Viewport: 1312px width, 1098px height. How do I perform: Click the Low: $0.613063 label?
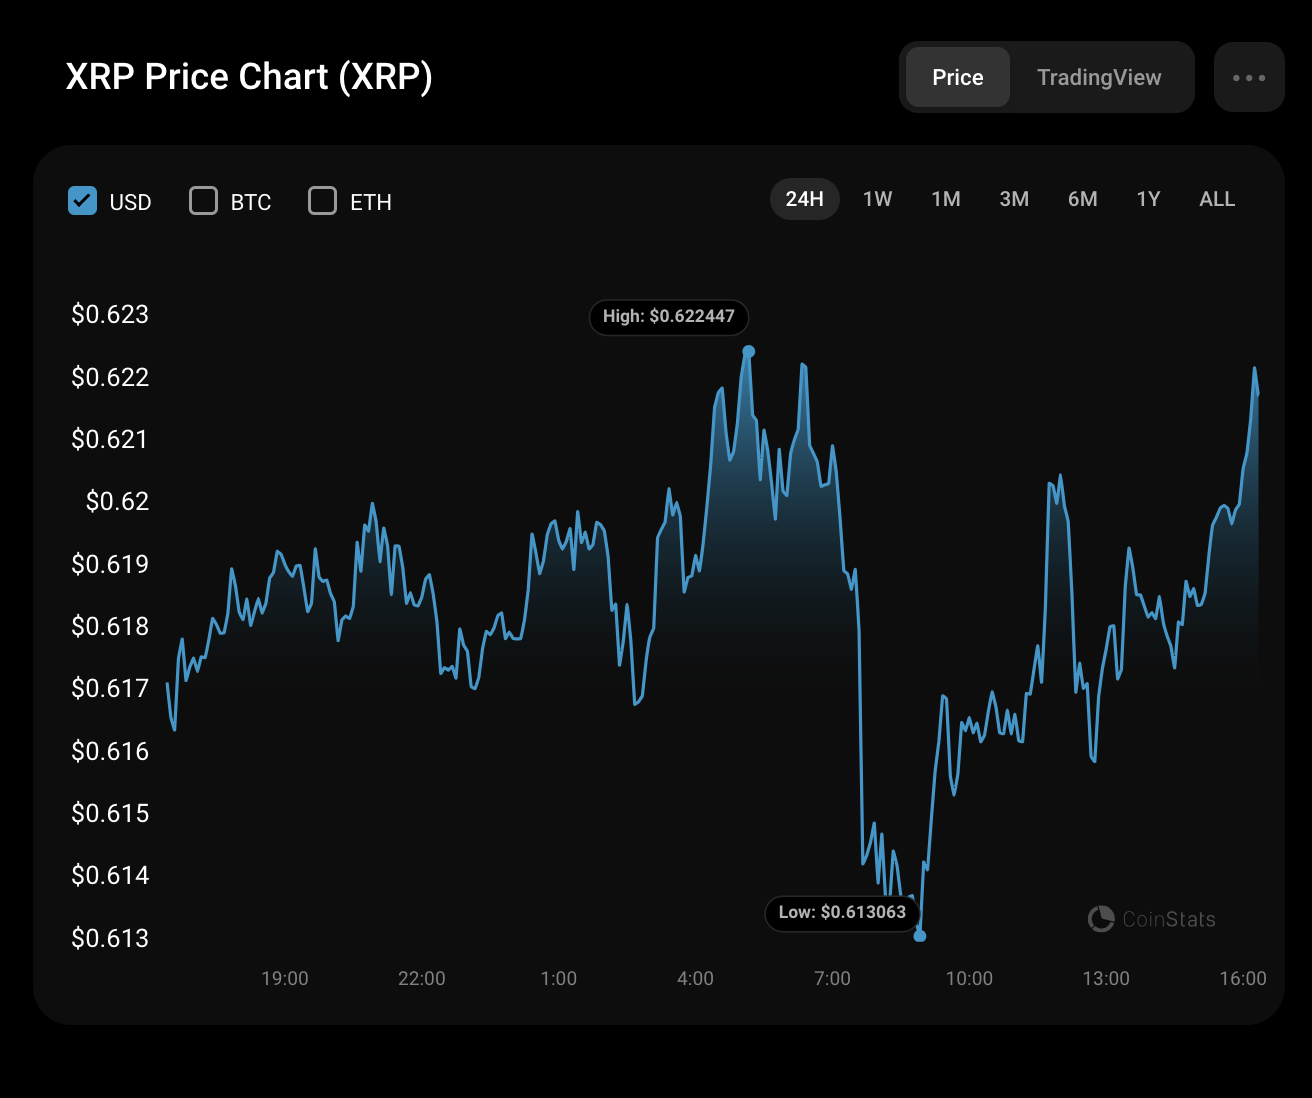click(842, 912)
